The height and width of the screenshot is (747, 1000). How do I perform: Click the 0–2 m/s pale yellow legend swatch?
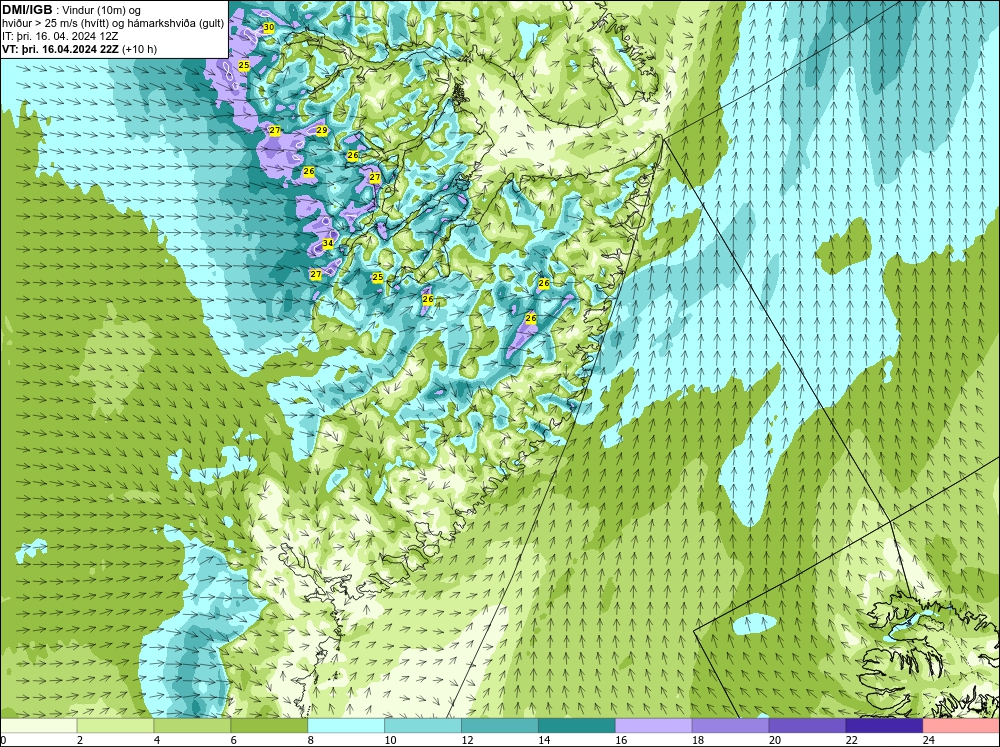coord(38,725)
